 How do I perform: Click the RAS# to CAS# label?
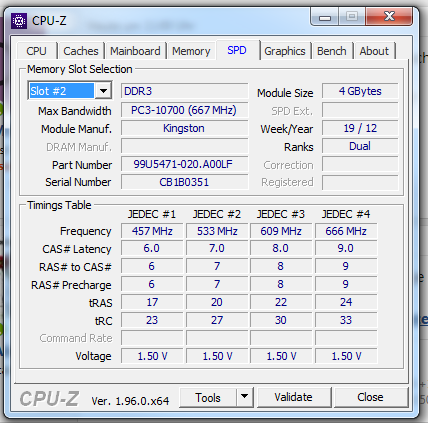tap(75, 267)
